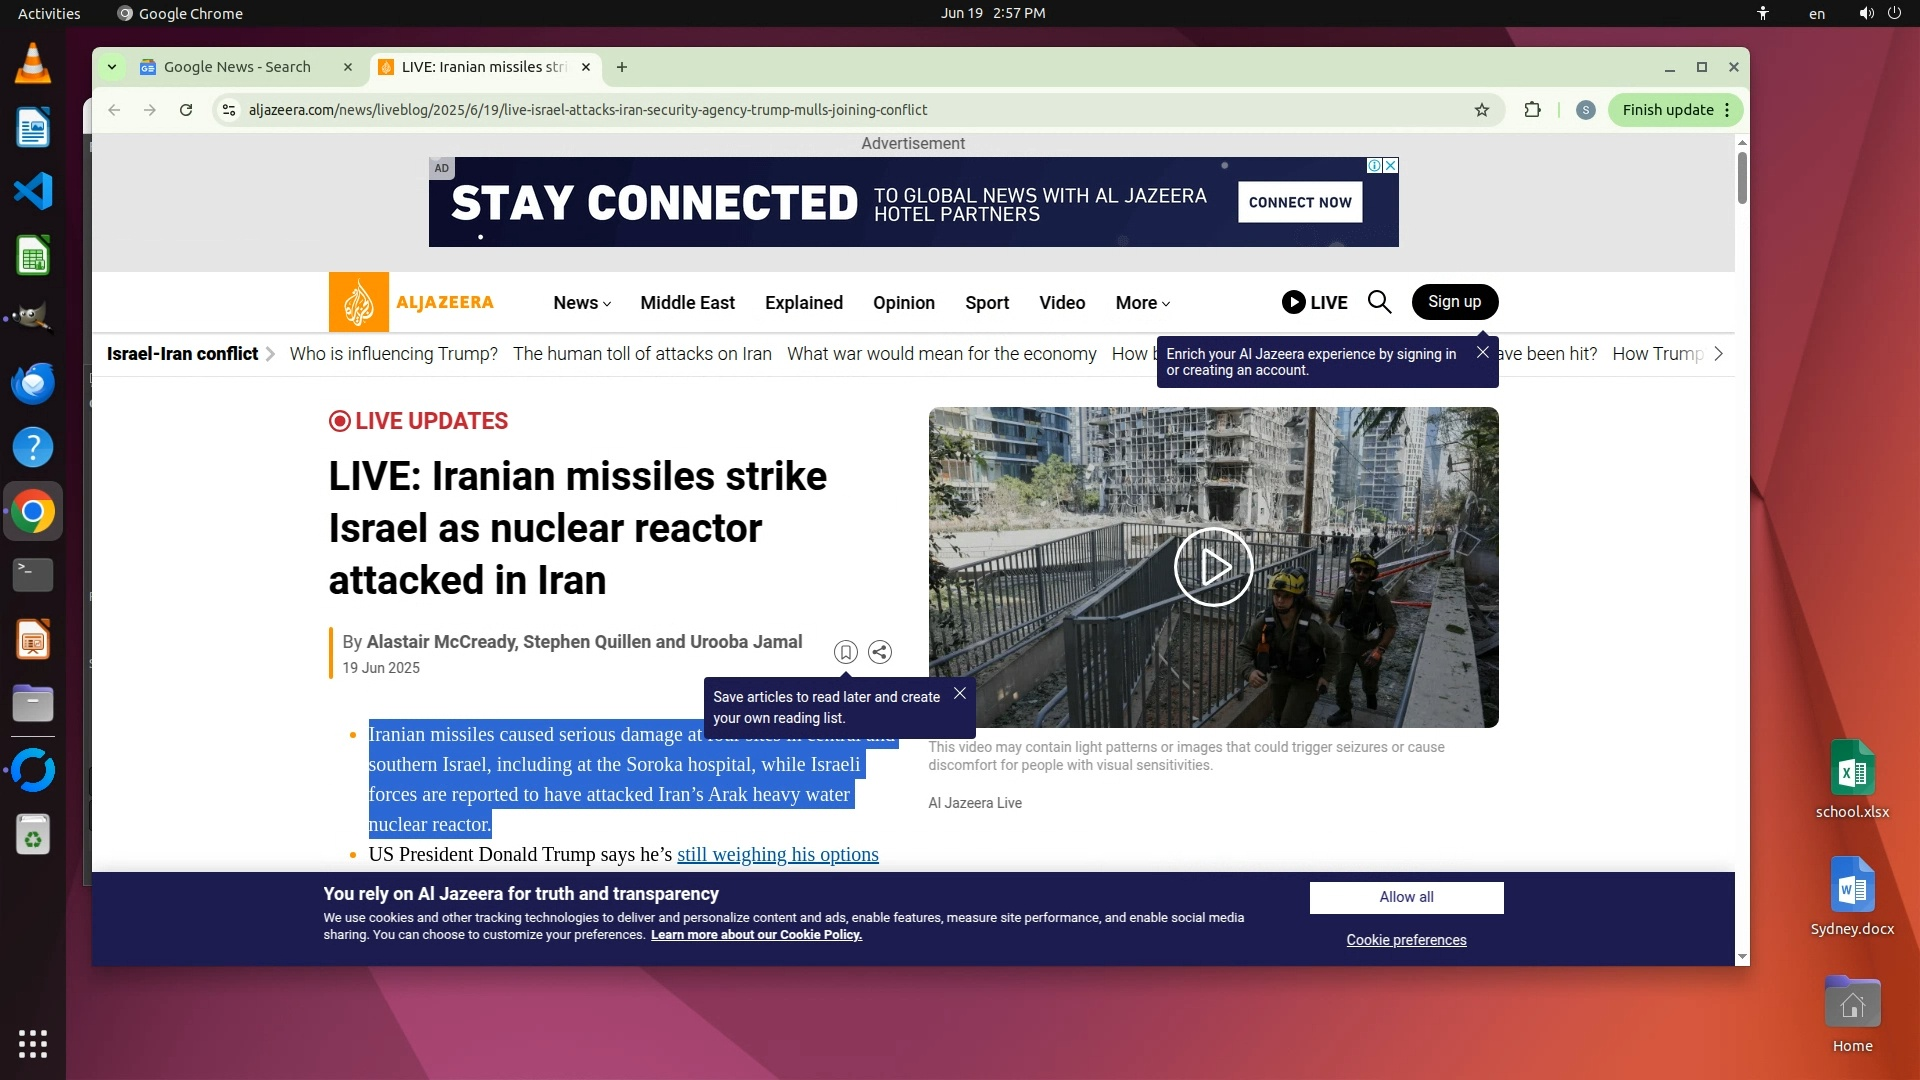The width and height of the screenshot is (1920, 1080).
Task: Open the Middle East menu item
Action: coord(687,303)
